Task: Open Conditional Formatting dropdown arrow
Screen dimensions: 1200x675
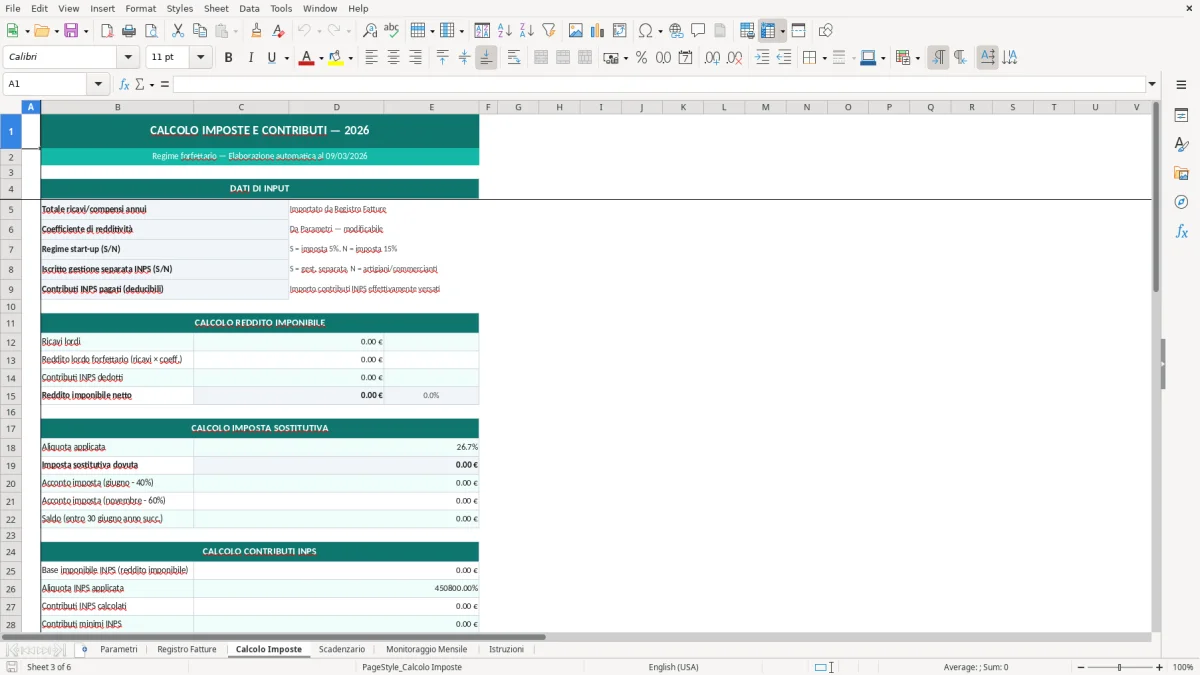Action: click(x=917, y=58)
